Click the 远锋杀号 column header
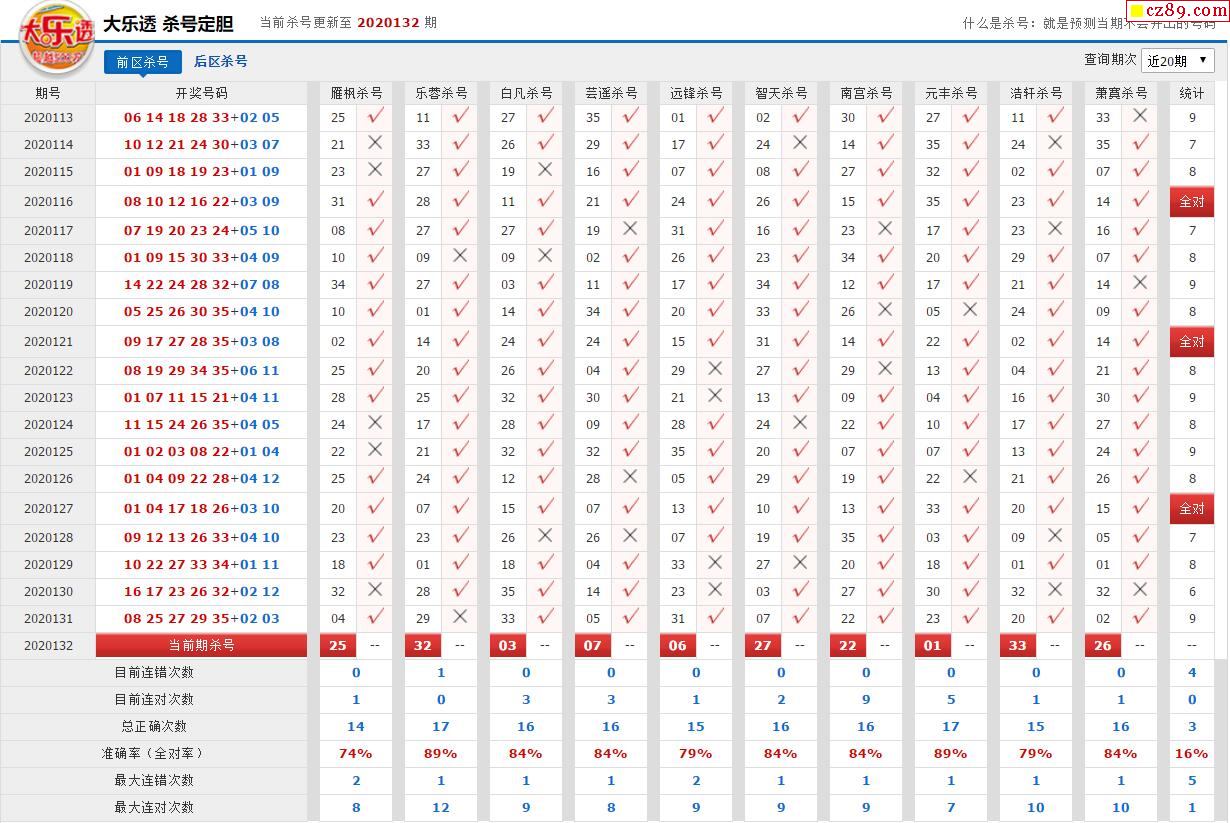The height and width of the screenshot is (823, 1230). tap(696, 93)
